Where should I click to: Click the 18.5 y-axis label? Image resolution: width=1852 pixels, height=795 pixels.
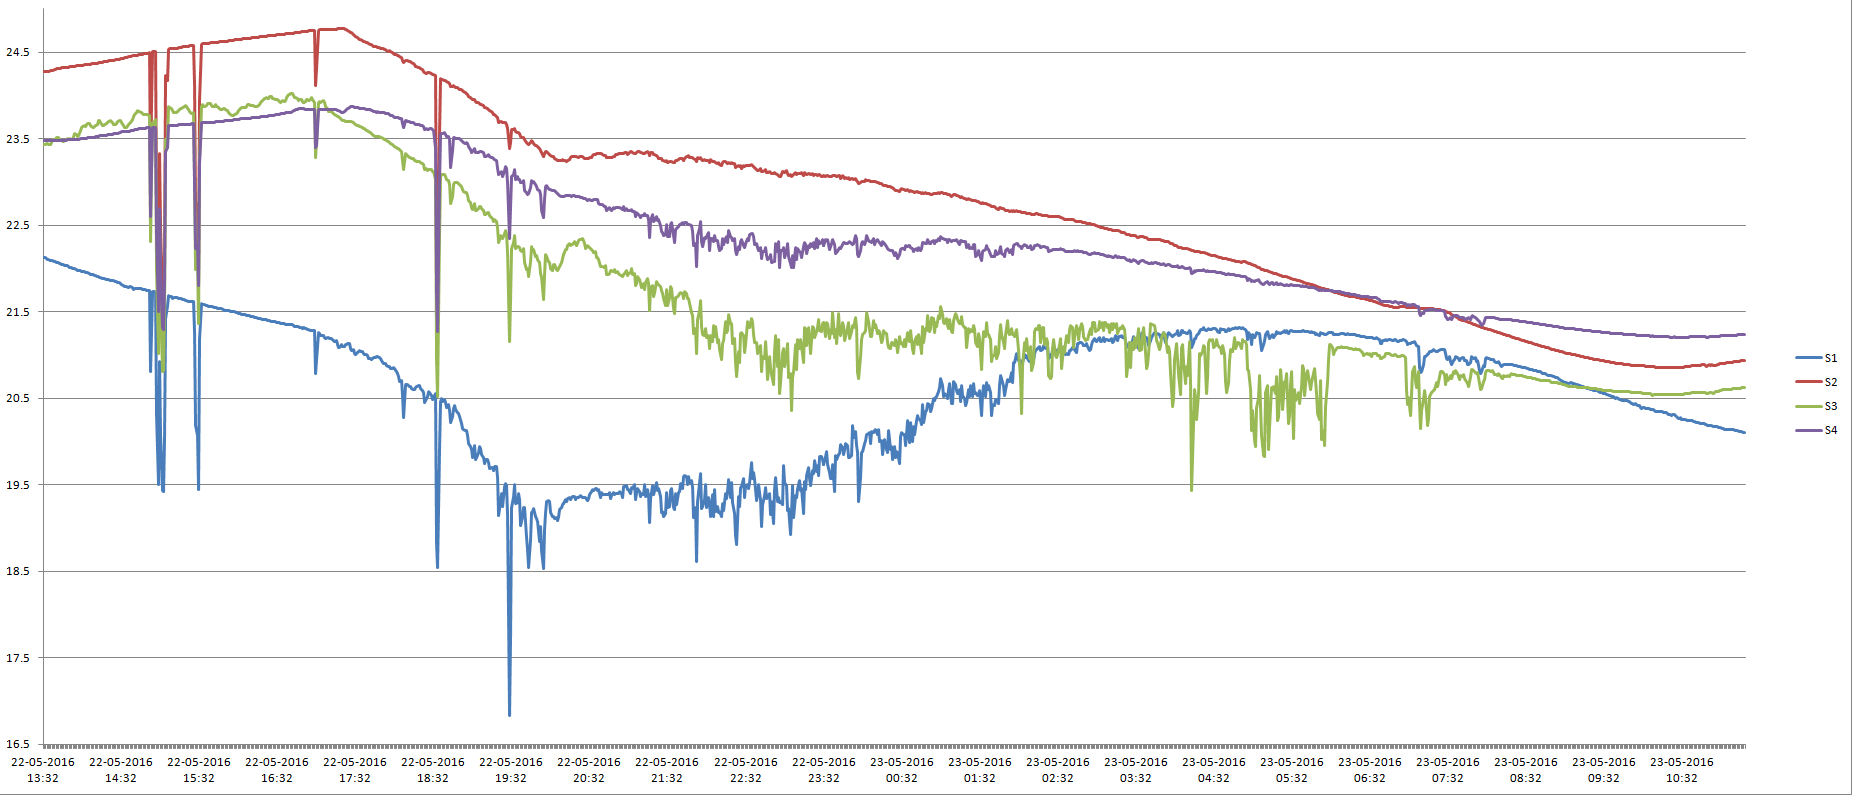click(x=18, y=571)
